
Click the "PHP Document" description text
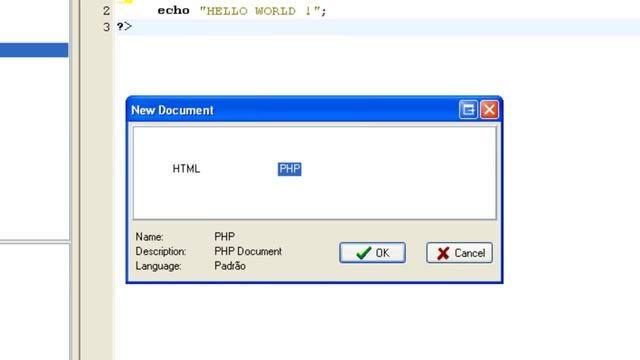248,251
